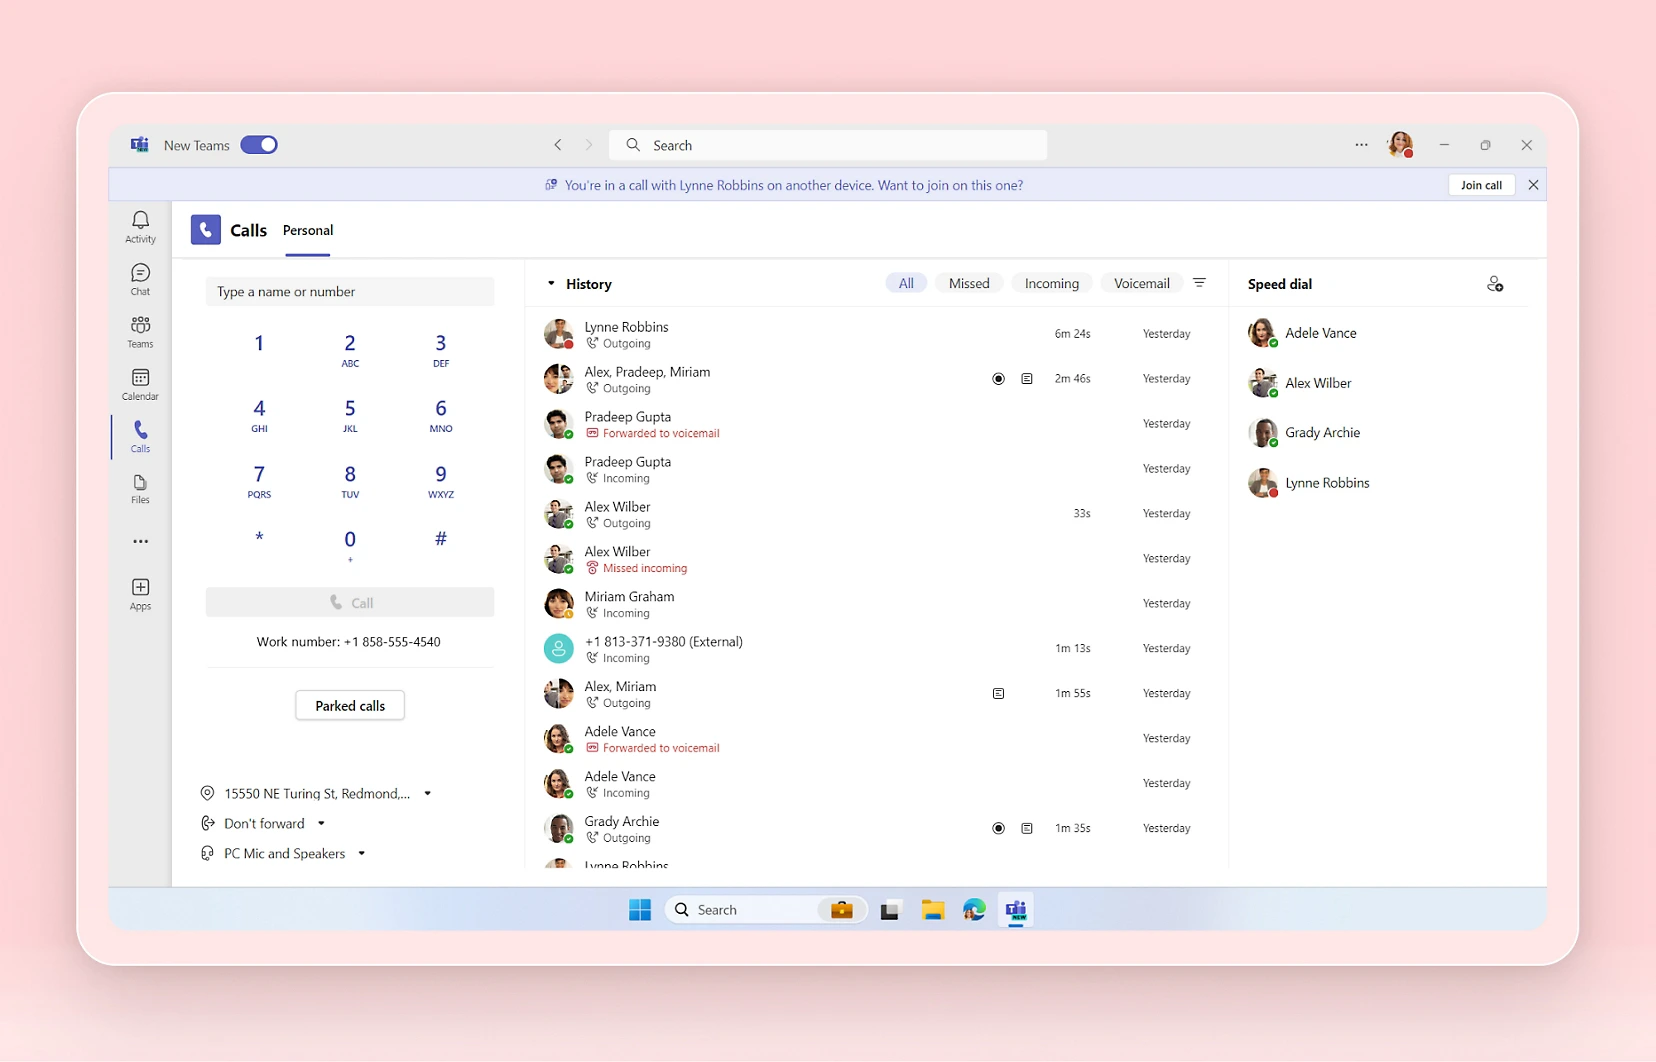This screenshot has width=1656, height=1062.
Task: Open the Chat section
Action: 140,278
